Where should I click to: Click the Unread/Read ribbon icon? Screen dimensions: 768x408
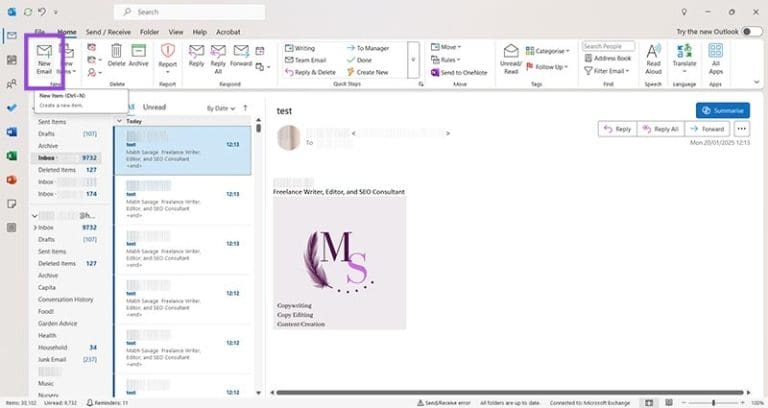511,56
